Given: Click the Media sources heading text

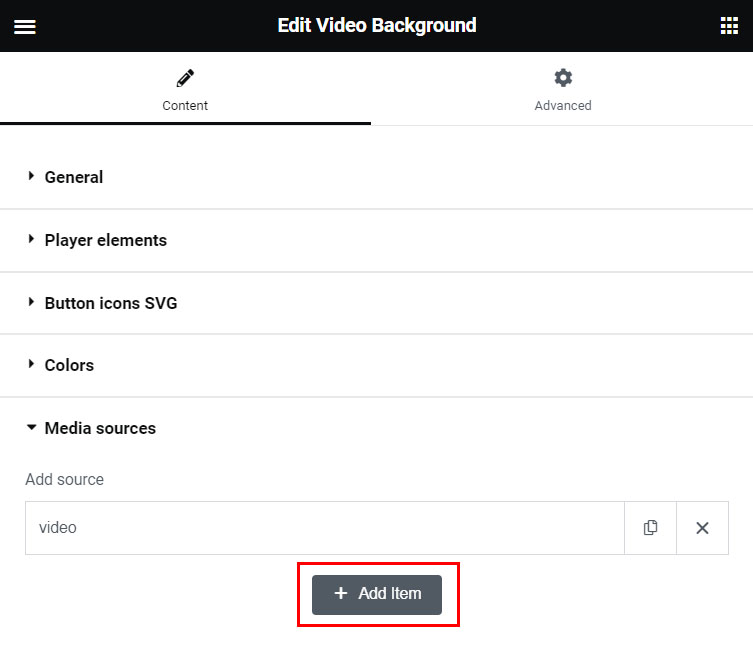Looking at the screenshot, I should pyautogui.click(x=100, y=428).
